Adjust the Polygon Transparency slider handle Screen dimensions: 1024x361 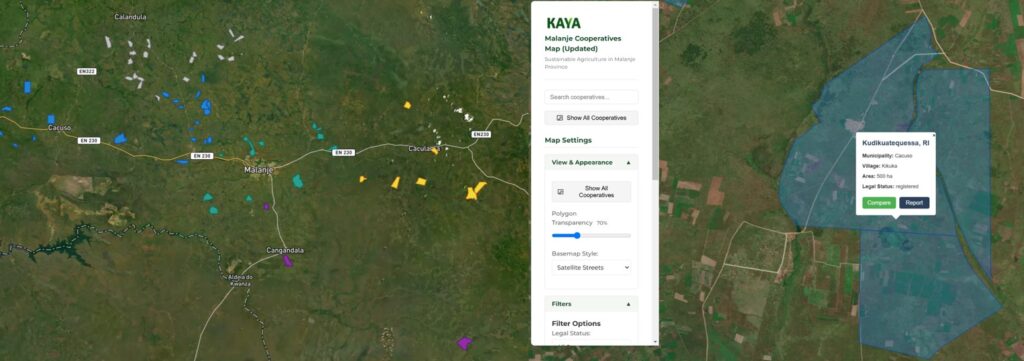(x=577, y=236)
